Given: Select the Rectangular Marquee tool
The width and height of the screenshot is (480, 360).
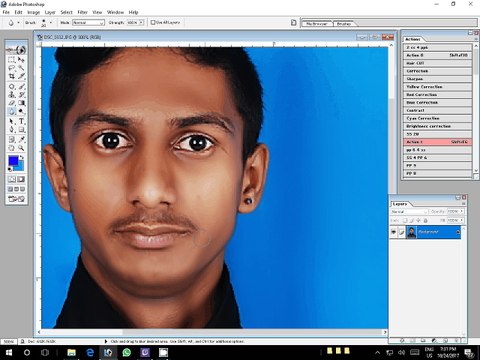Looking at the screenshot, I should pyautogui.click(x=12, y=60).
